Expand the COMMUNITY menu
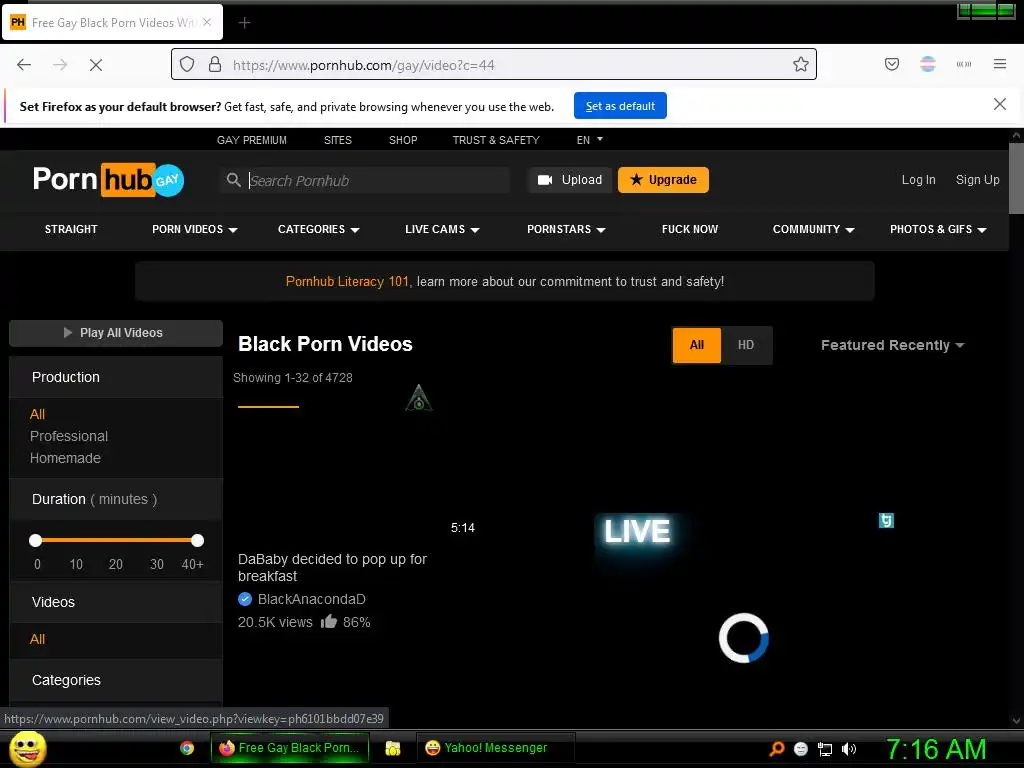 click(x=814, y=229)
